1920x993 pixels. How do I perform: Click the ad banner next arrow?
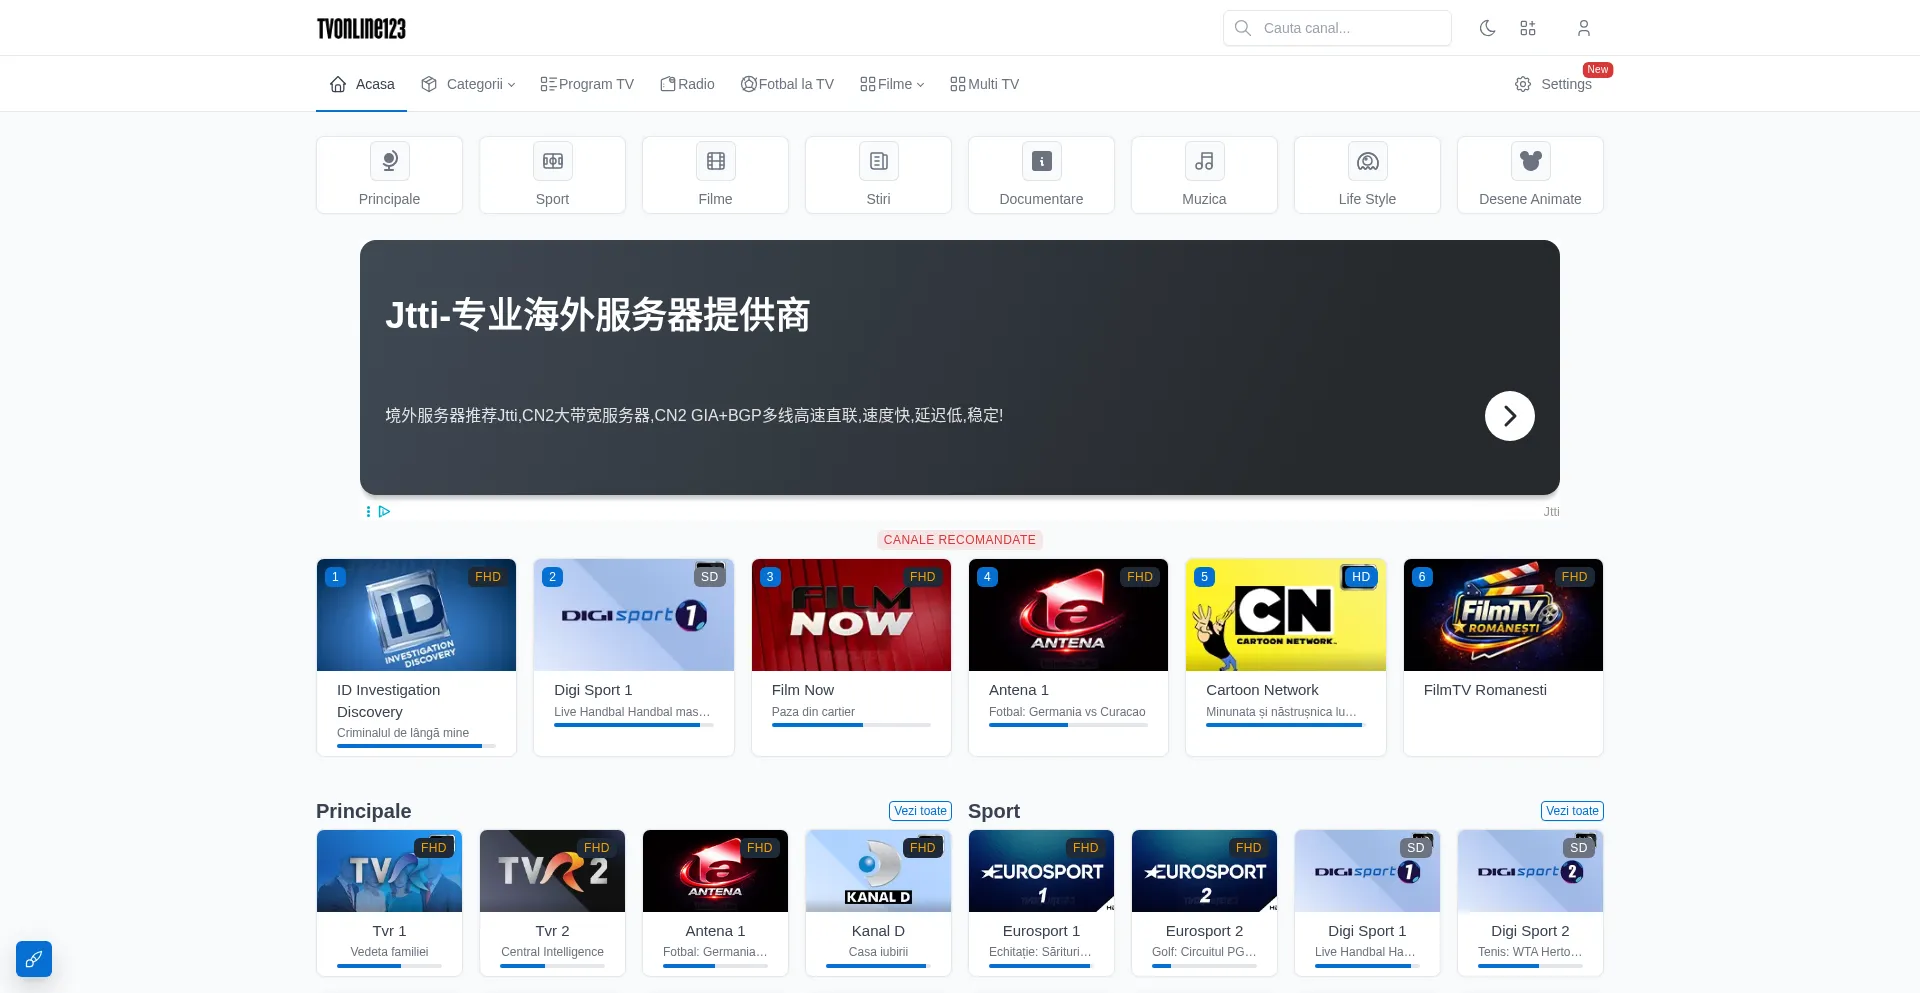(1510, 416)
